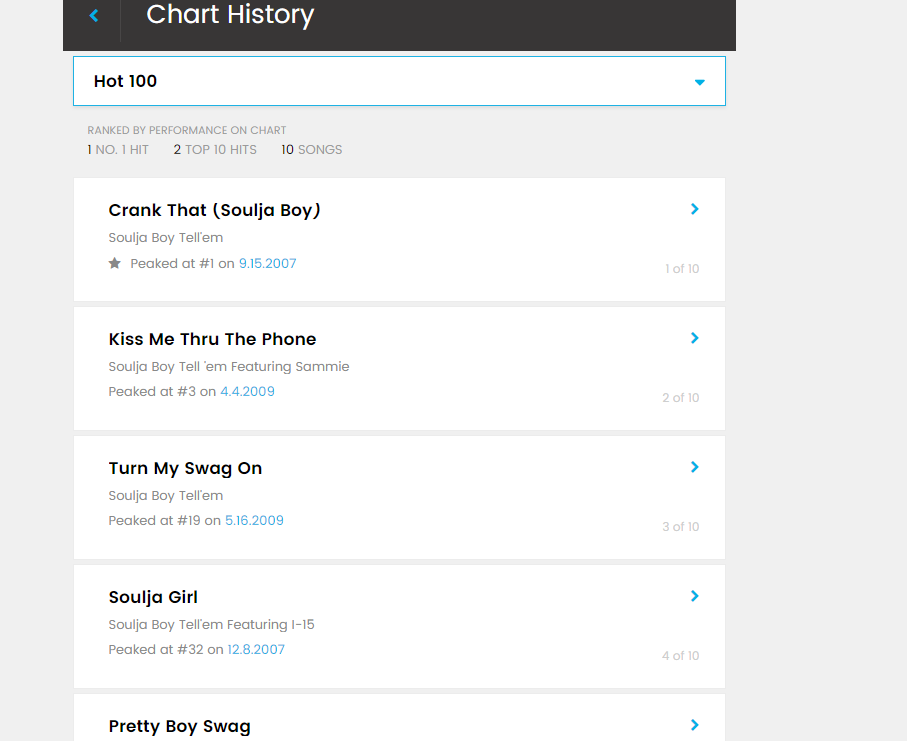Image resolution: width=907 pixels, height=741 pixels.
Task: Select the Kiss Me Thru The Phone title
Action: 212,339
